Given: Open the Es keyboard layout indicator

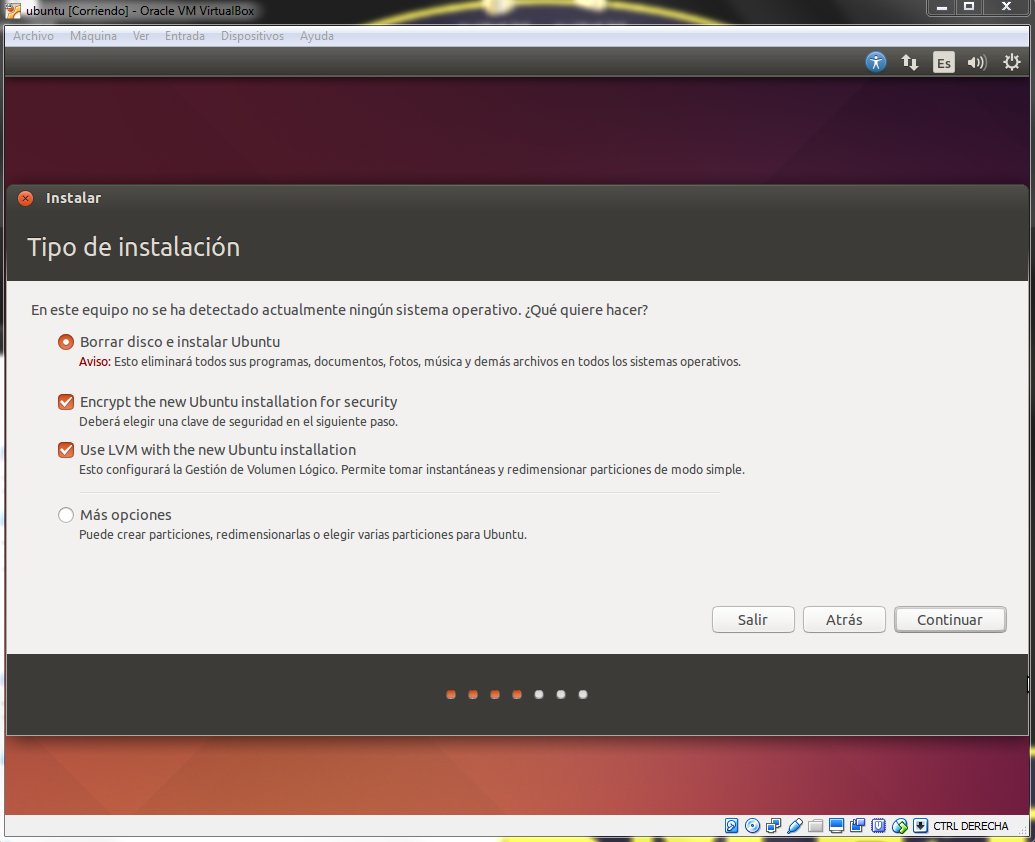Looking at the screenshot, I should tap(943, 63).
